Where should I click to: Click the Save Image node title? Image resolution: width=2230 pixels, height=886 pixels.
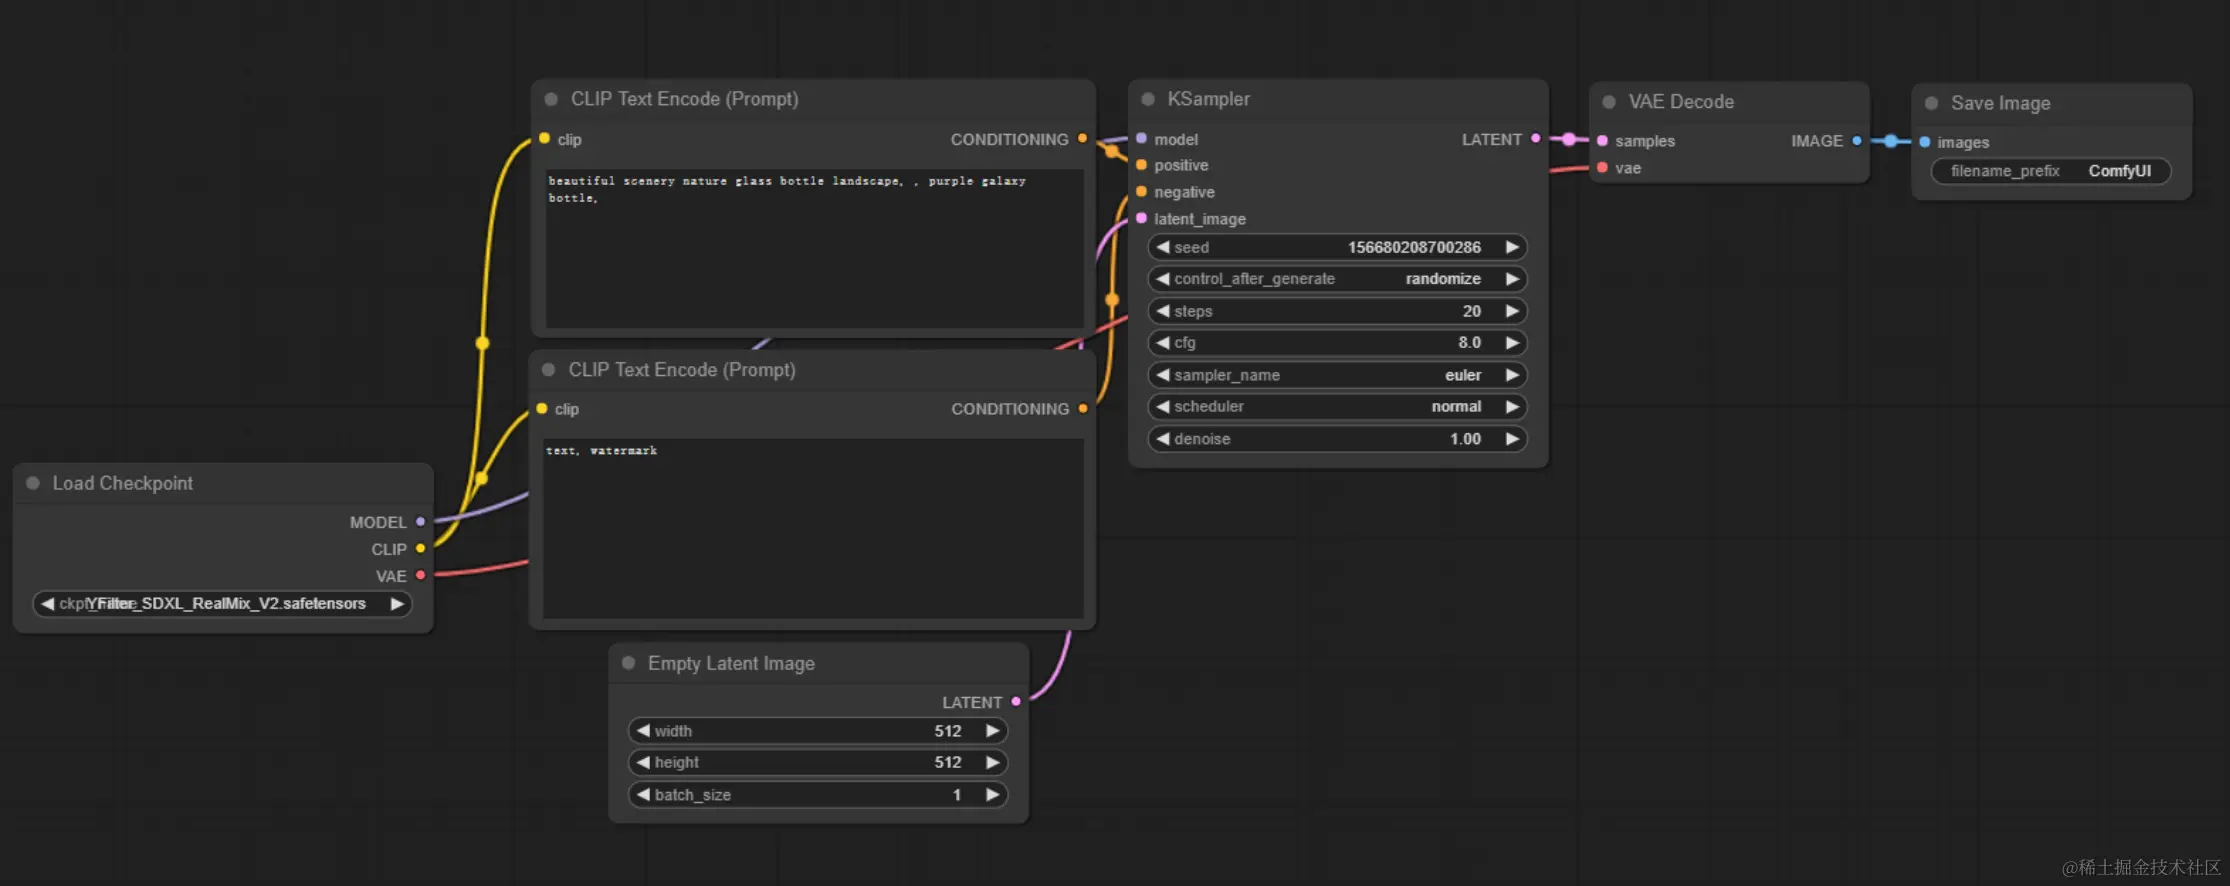click(x=2000, y=103)
